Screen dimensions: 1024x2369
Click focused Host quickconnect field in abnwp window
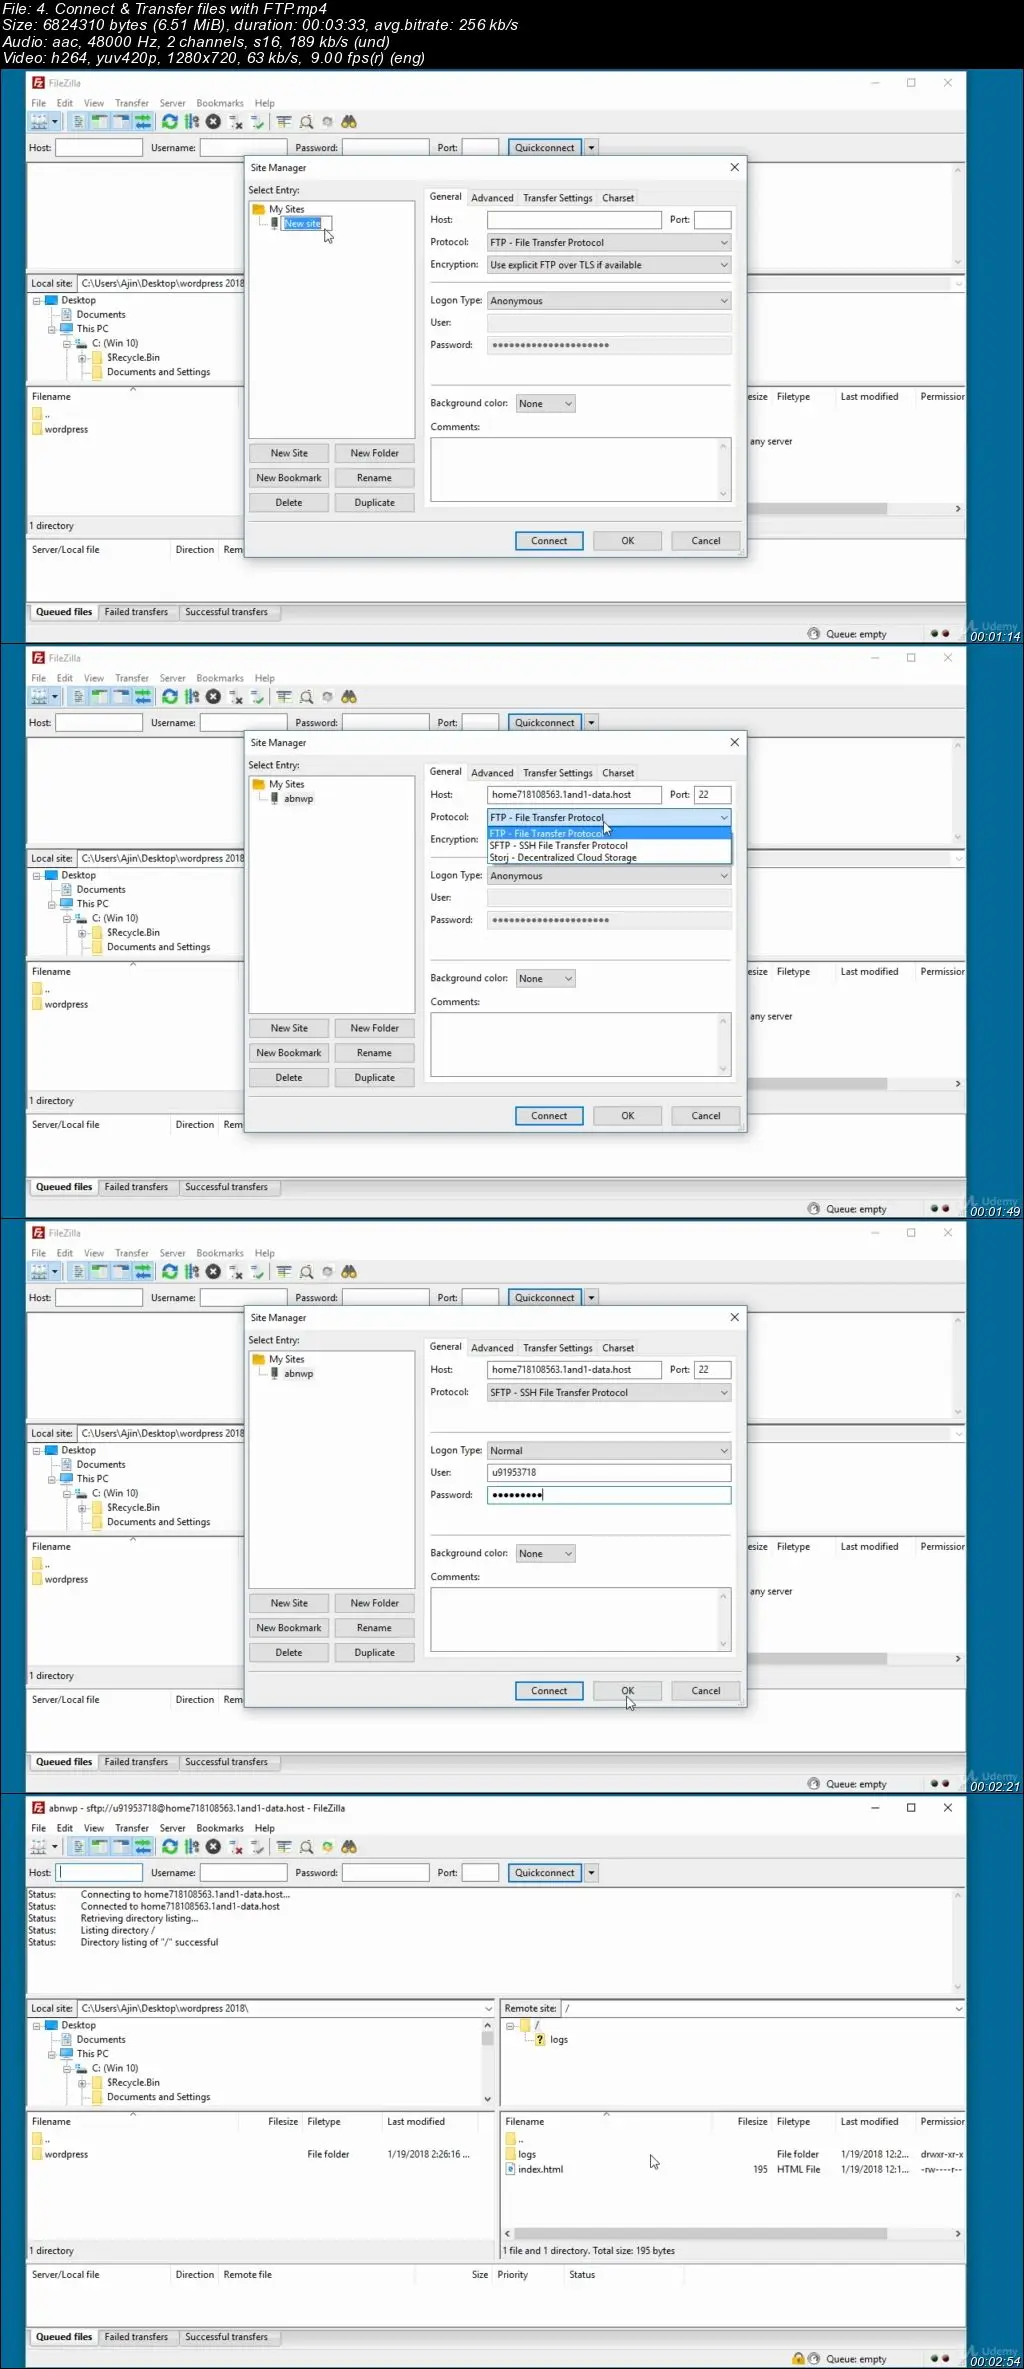click(99, 1872)
